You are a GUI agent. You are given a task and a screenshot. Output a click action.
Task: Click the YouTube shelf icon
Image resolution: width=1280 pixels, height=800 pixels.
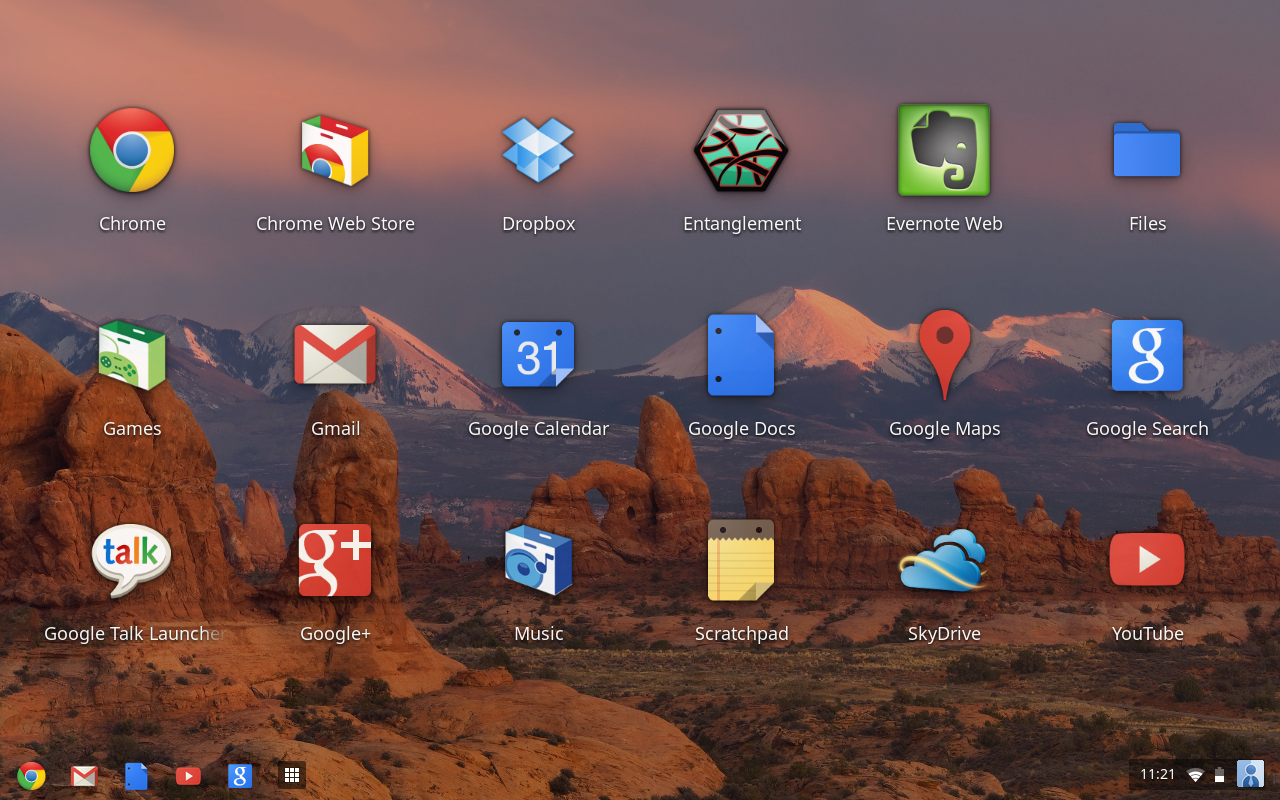pyautogui.click(x=188, y=775)
